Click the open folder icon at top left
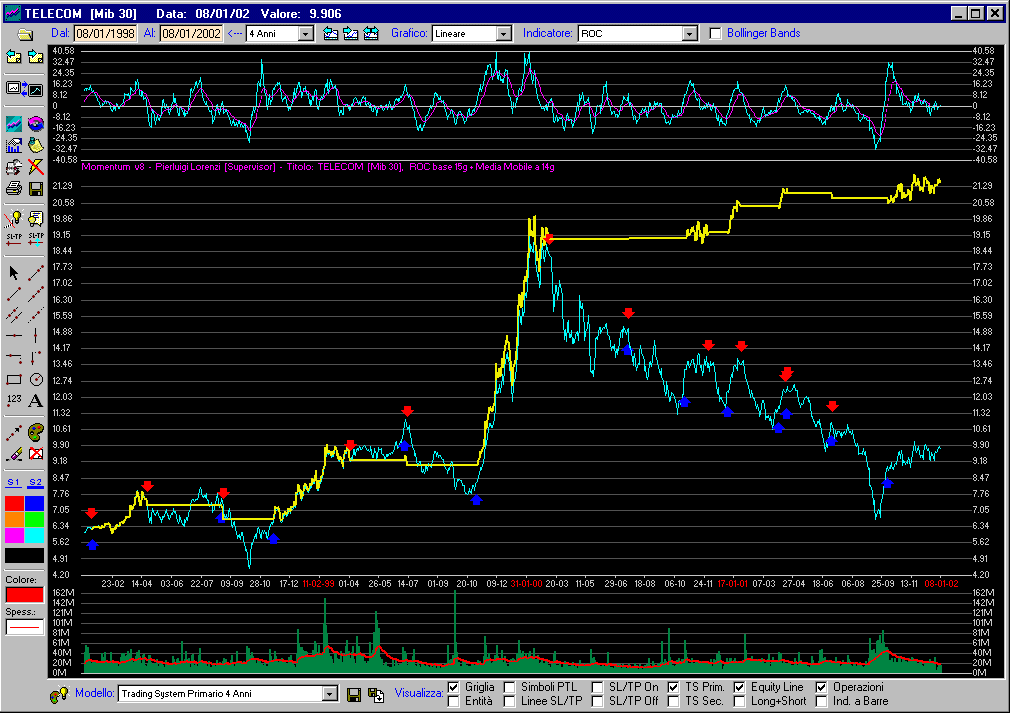Screen dimensions: 1010x713 [x=25, y=34]
